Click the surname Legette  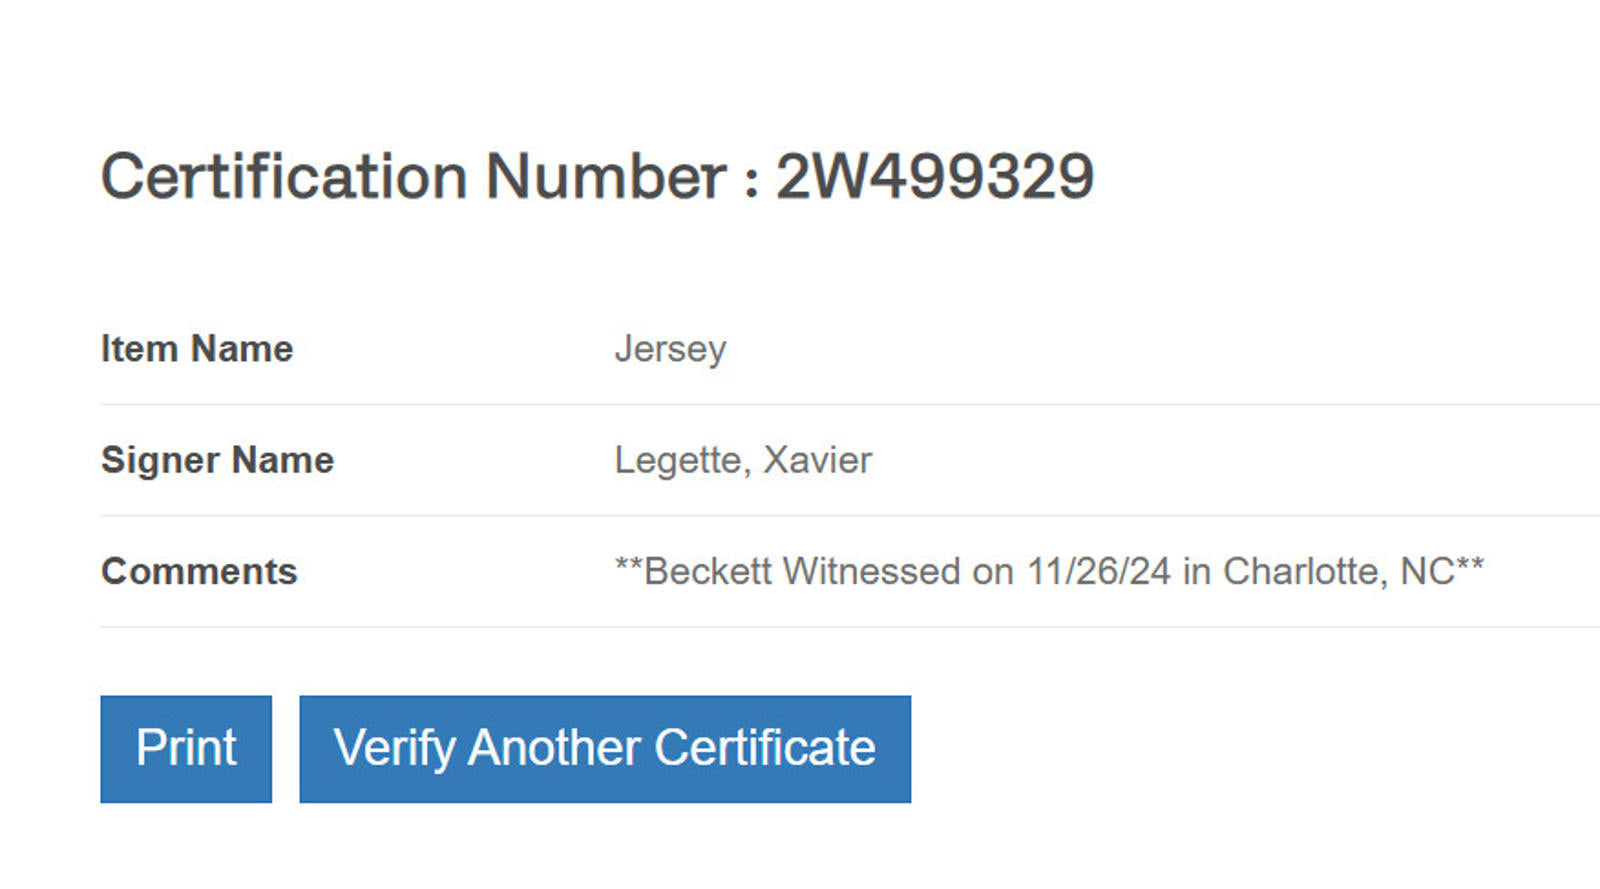pyautogui.click(x=678, y=460)
